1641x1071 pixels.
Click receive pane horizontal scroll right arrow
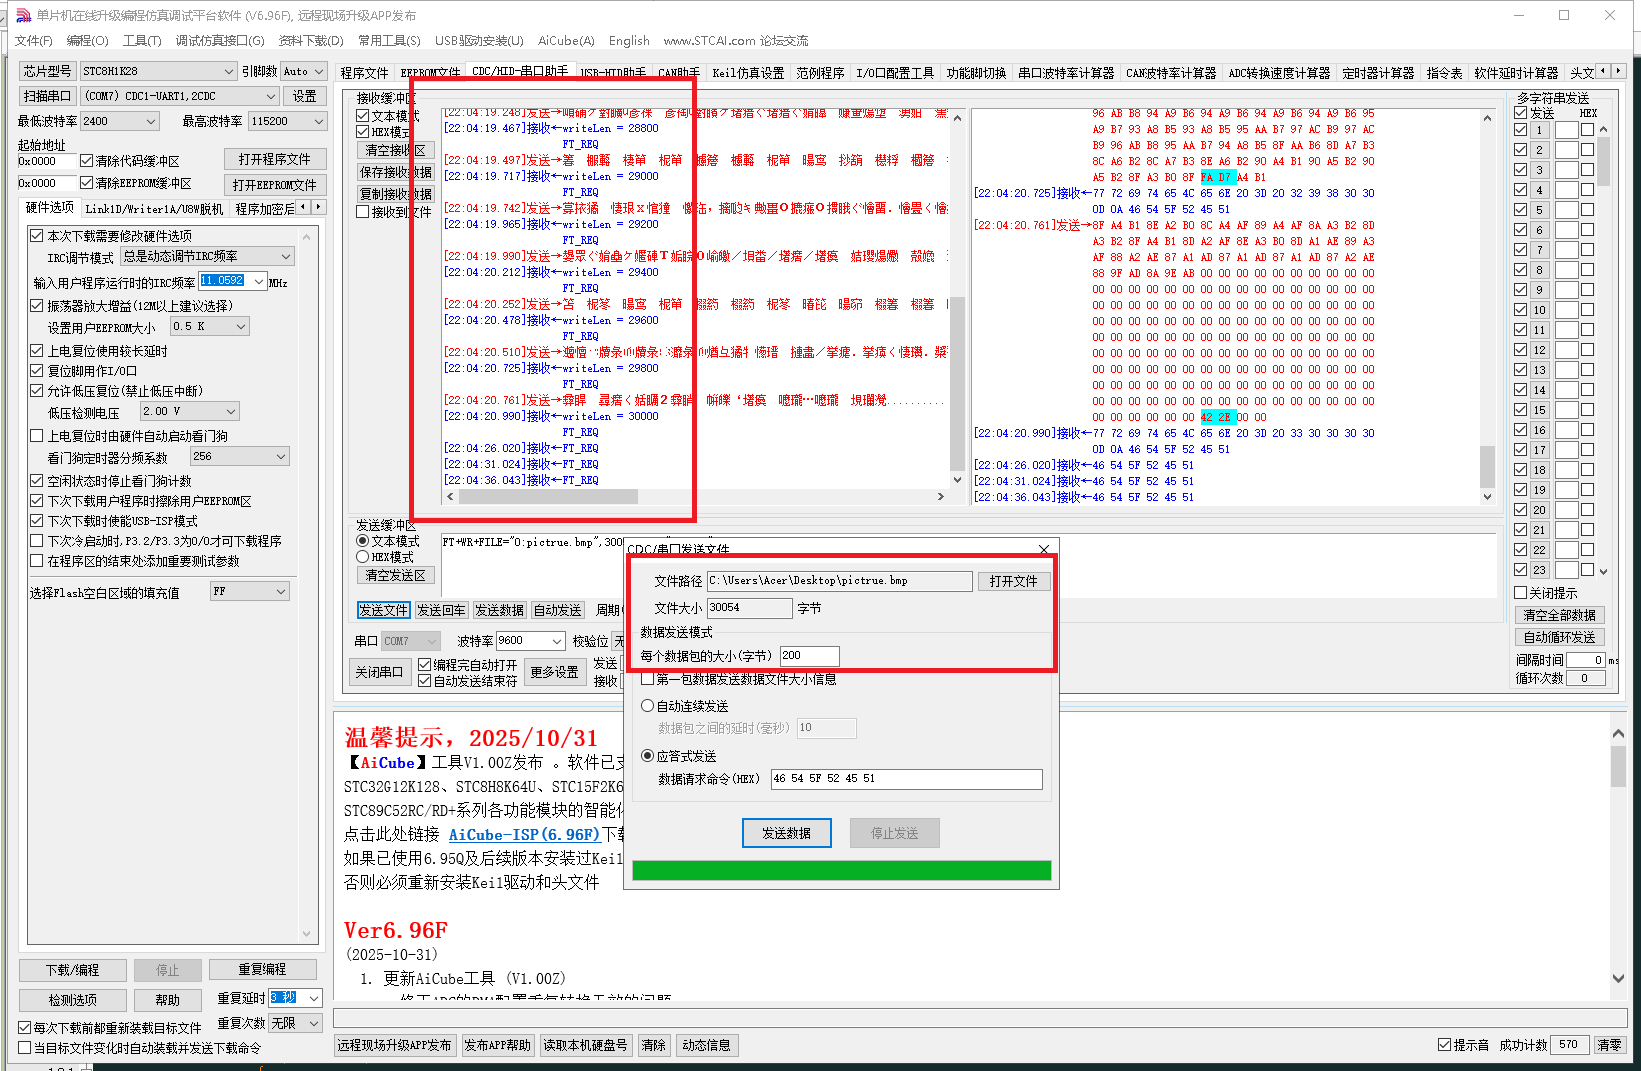point(940,496)
